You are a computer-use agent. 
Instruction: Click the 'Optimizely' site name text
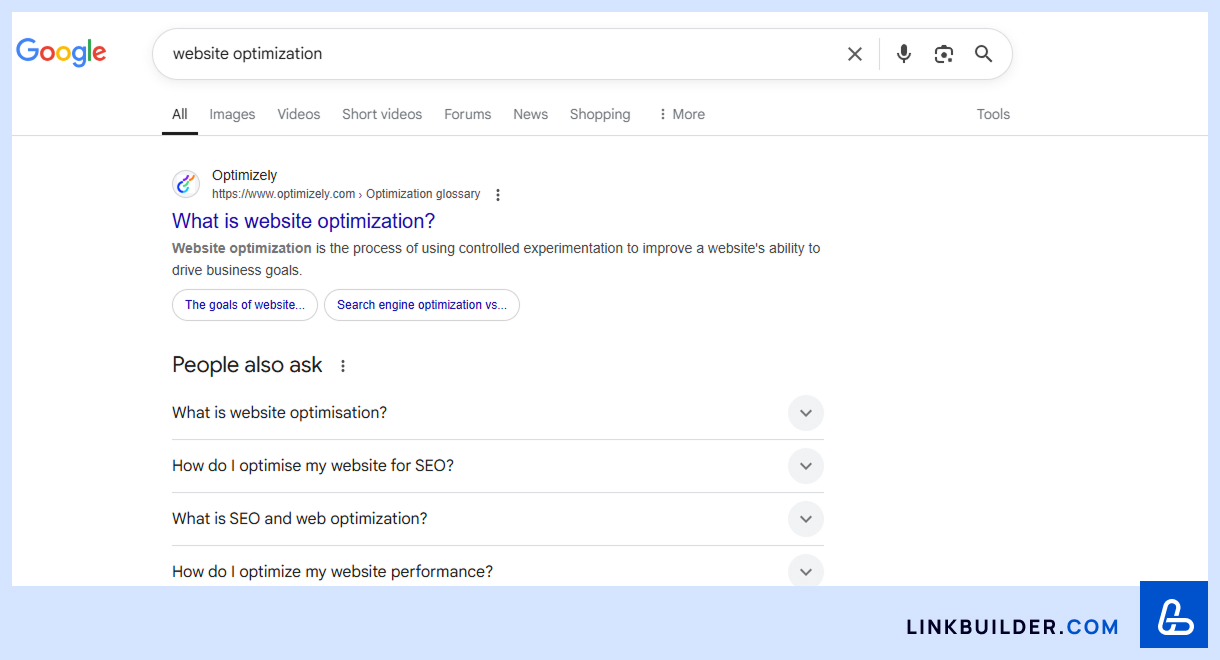point(245,175)
